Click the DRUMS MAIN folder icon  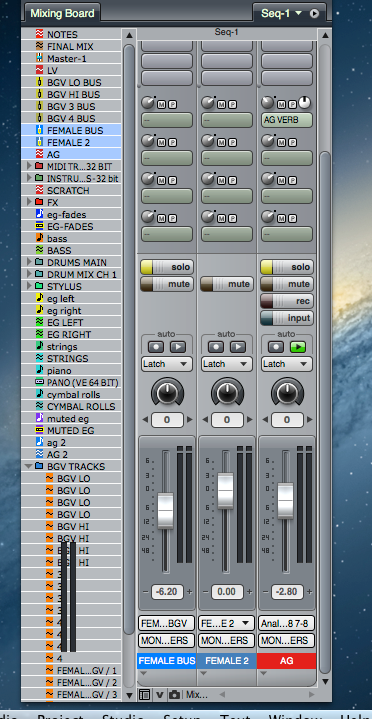(39, 262)
